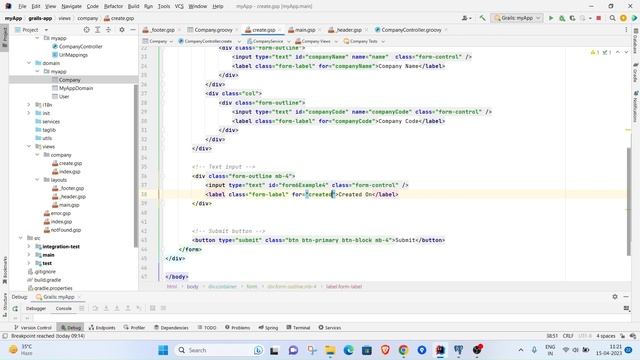The height and width of the screenshot is (360, 640).
Task: Toggle the Endpoints tool window
Action: (102, 327)
